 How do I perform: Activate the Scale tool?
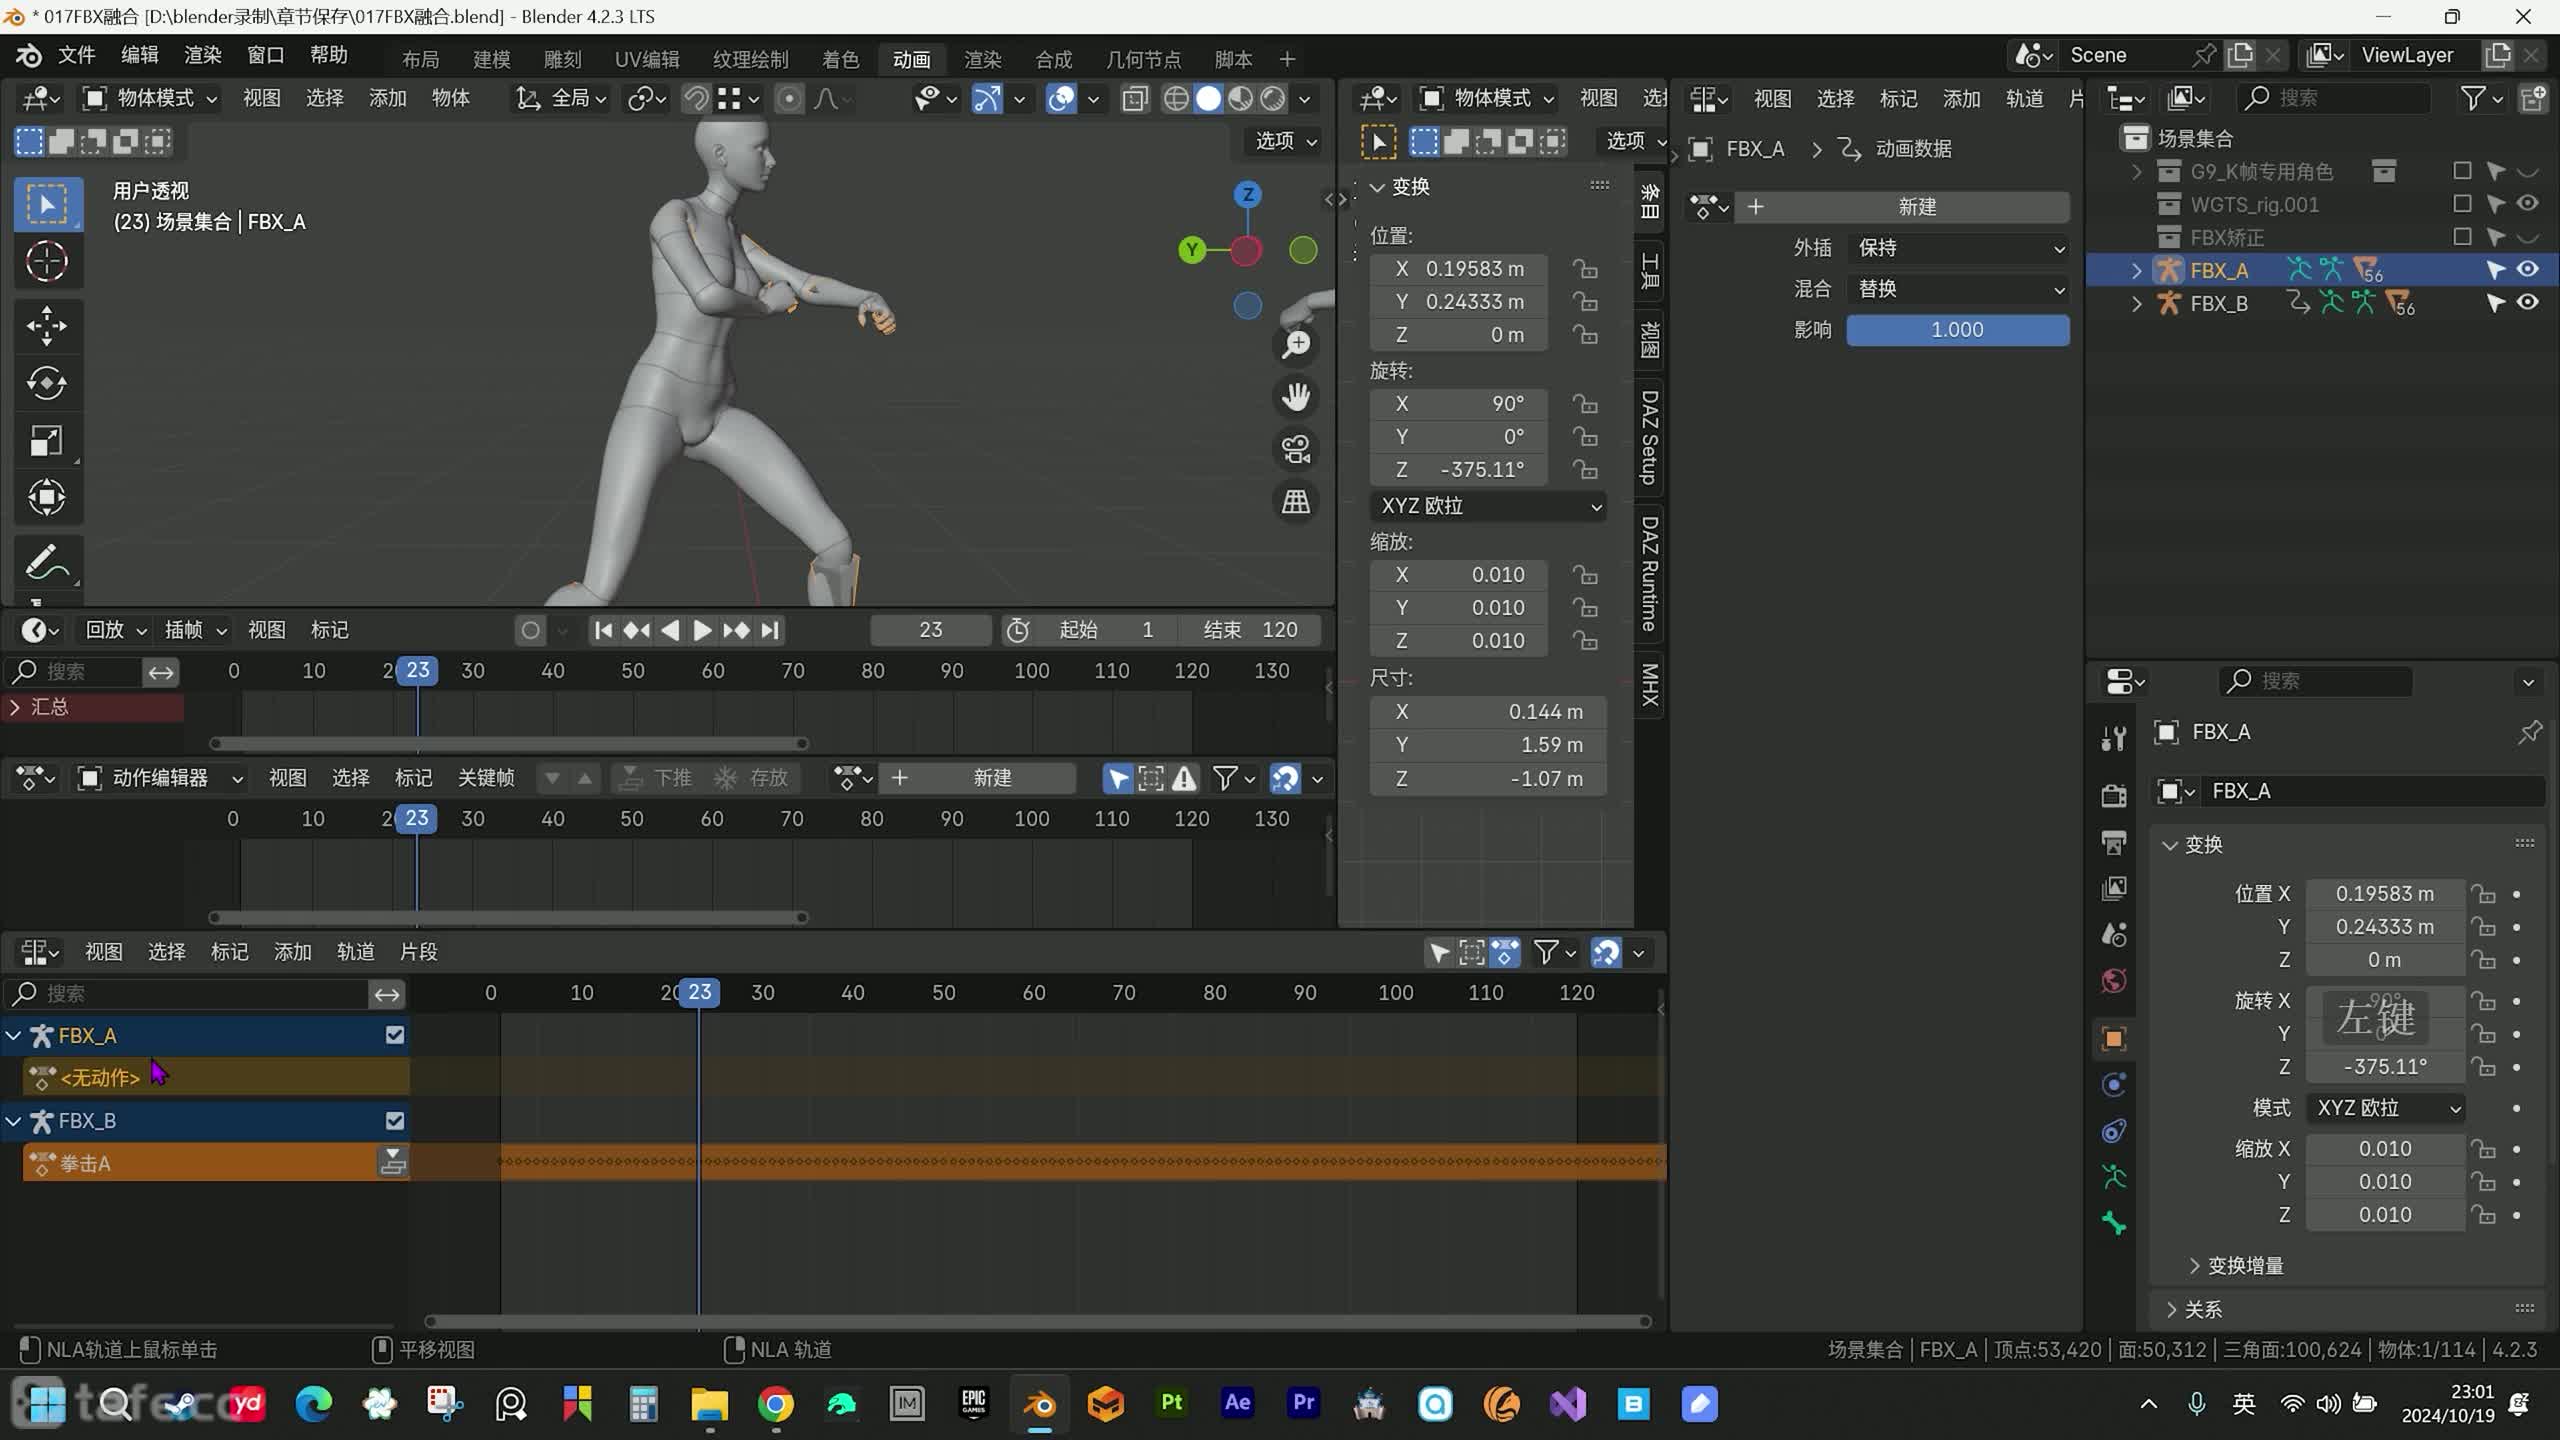click(x=46, y=440)
